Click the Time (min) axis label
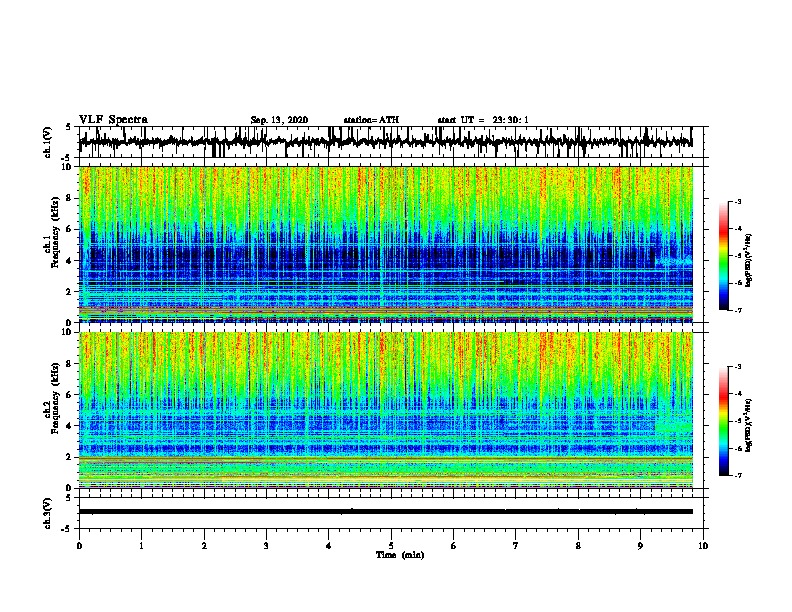 pos(400,555)
